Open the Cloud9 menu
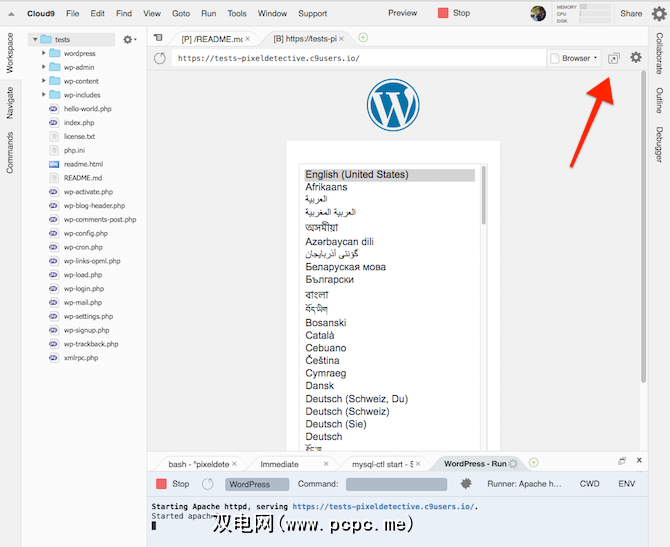Screen dimensions: 670x547 pos(41,13)
